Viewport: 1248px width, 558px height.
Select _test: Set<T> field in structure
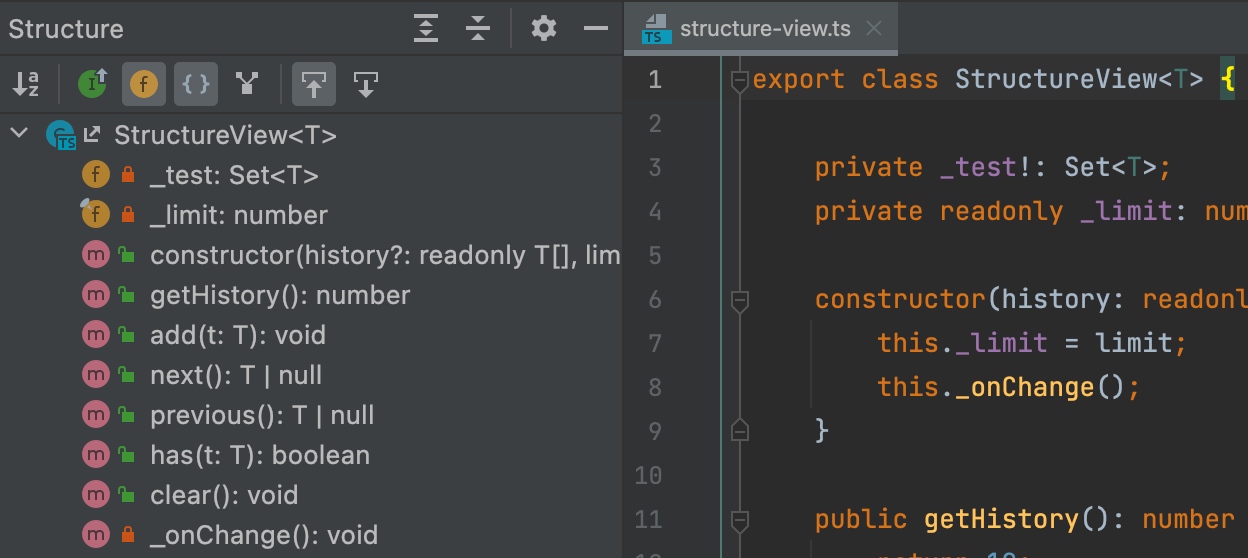(234, 176)
